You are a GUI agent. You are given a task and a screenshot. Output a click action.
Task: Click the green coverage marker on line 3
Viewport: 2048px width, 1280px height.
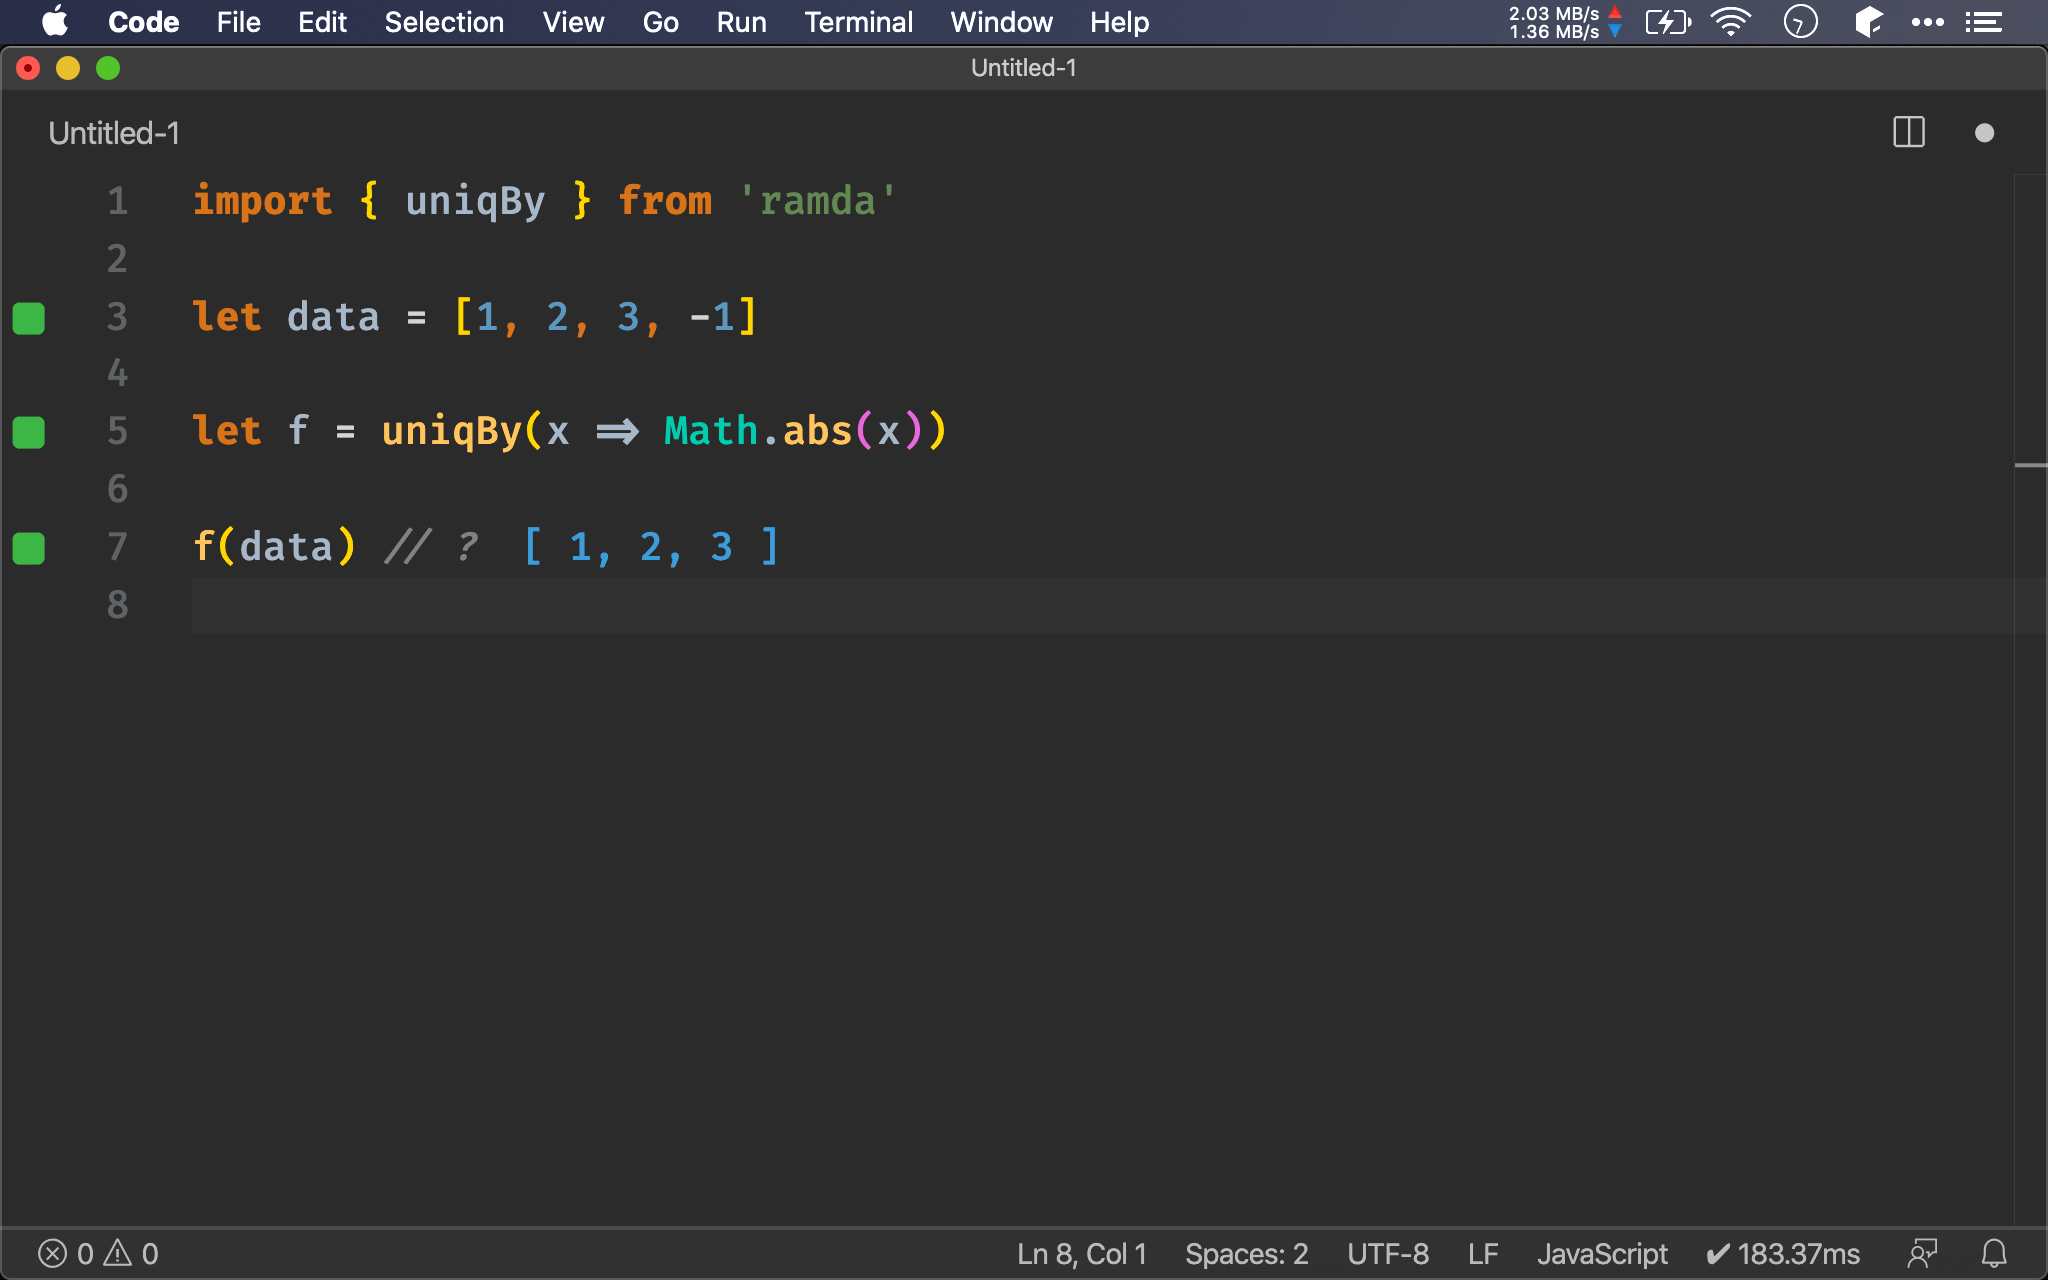click(x=29, y=318)
